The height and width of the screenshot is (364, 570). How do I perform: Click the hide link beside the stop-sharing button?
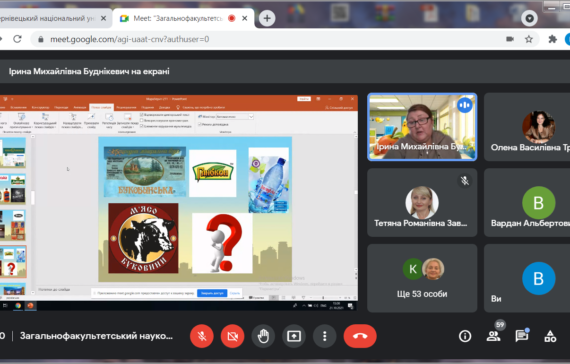click(234, 293)
